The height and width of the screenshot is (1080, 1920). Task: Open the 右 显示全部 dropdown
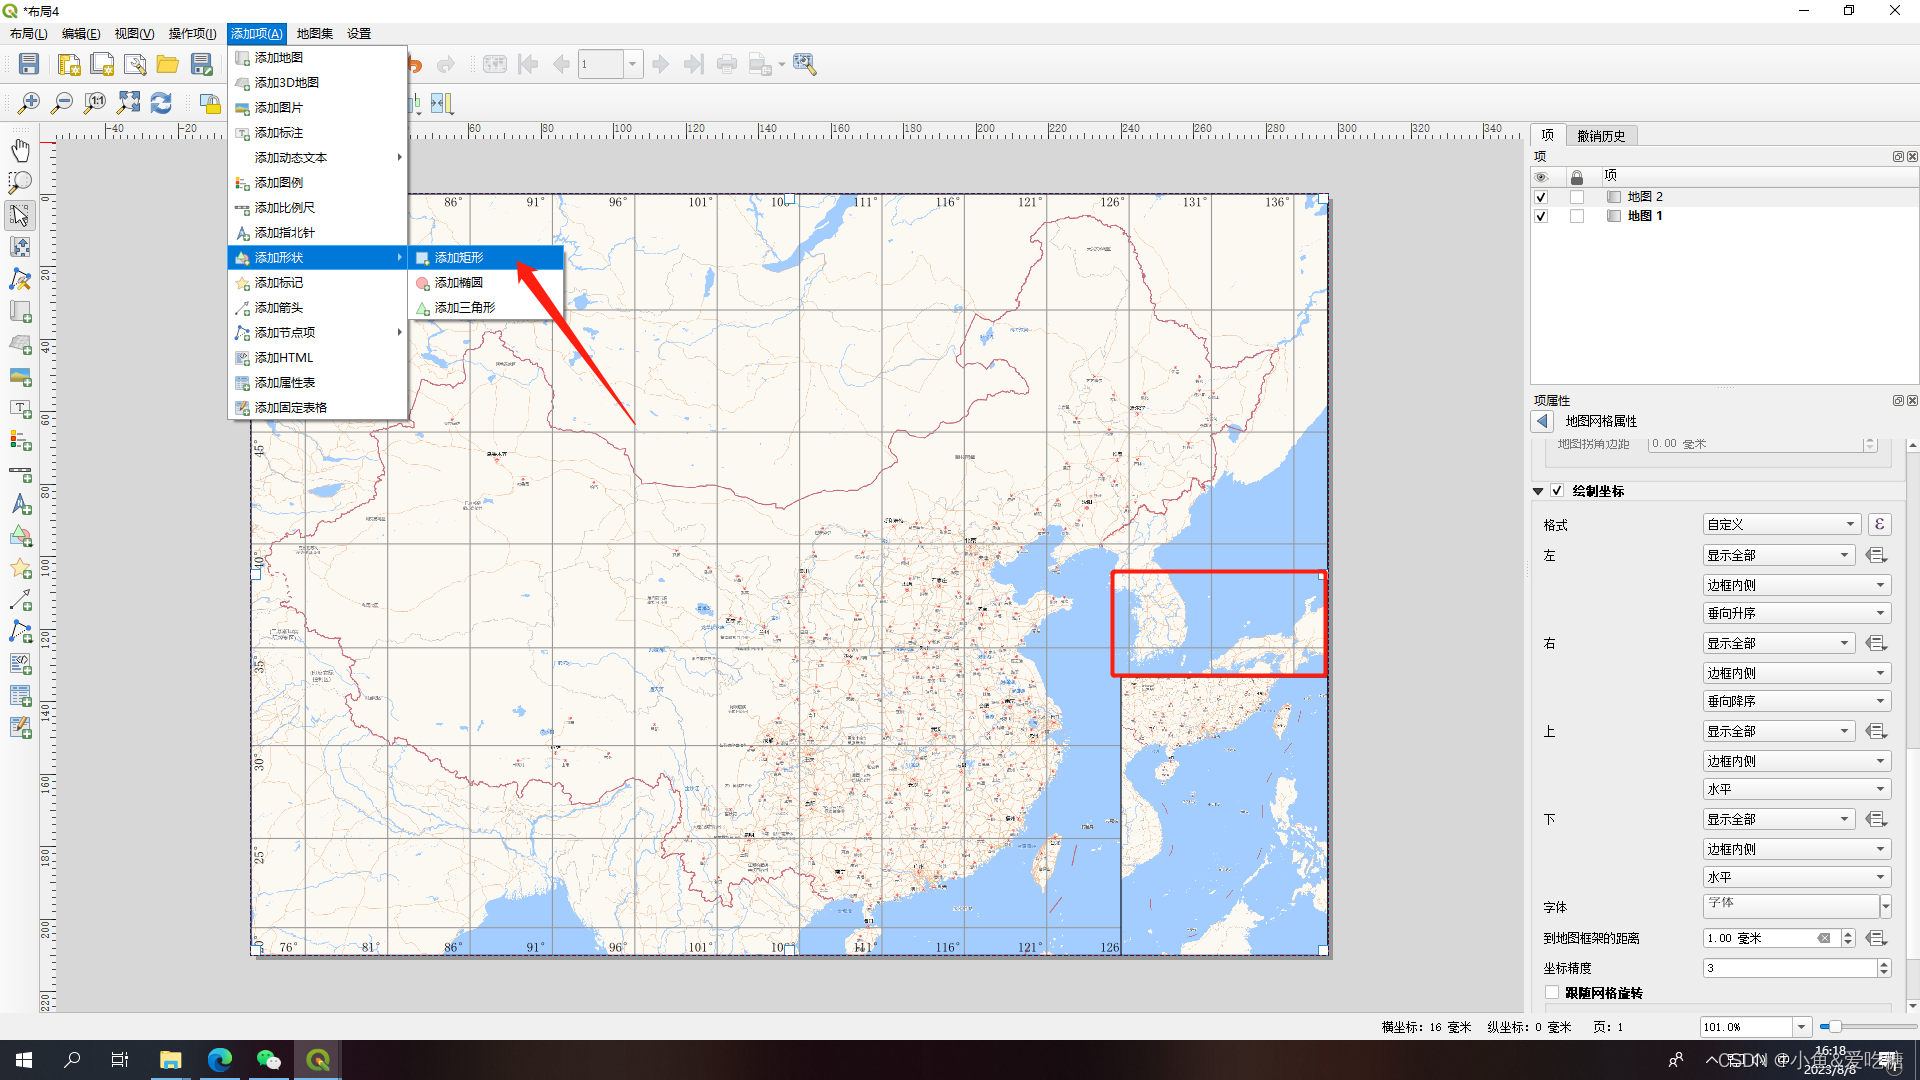[x=1779, y=643]
